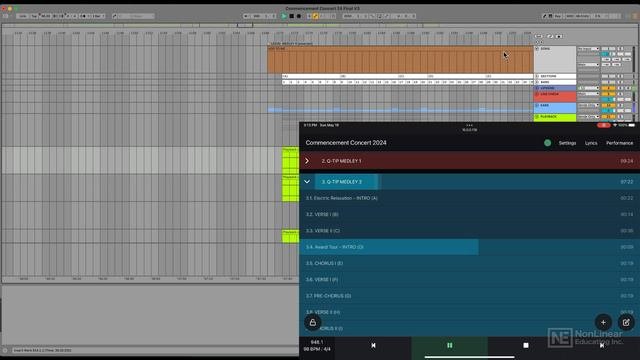Select the LINE CHECK track header
Image resolution: width=640 pixels, height=360 pixels.
pyautogui.click(x=555, y=97)
